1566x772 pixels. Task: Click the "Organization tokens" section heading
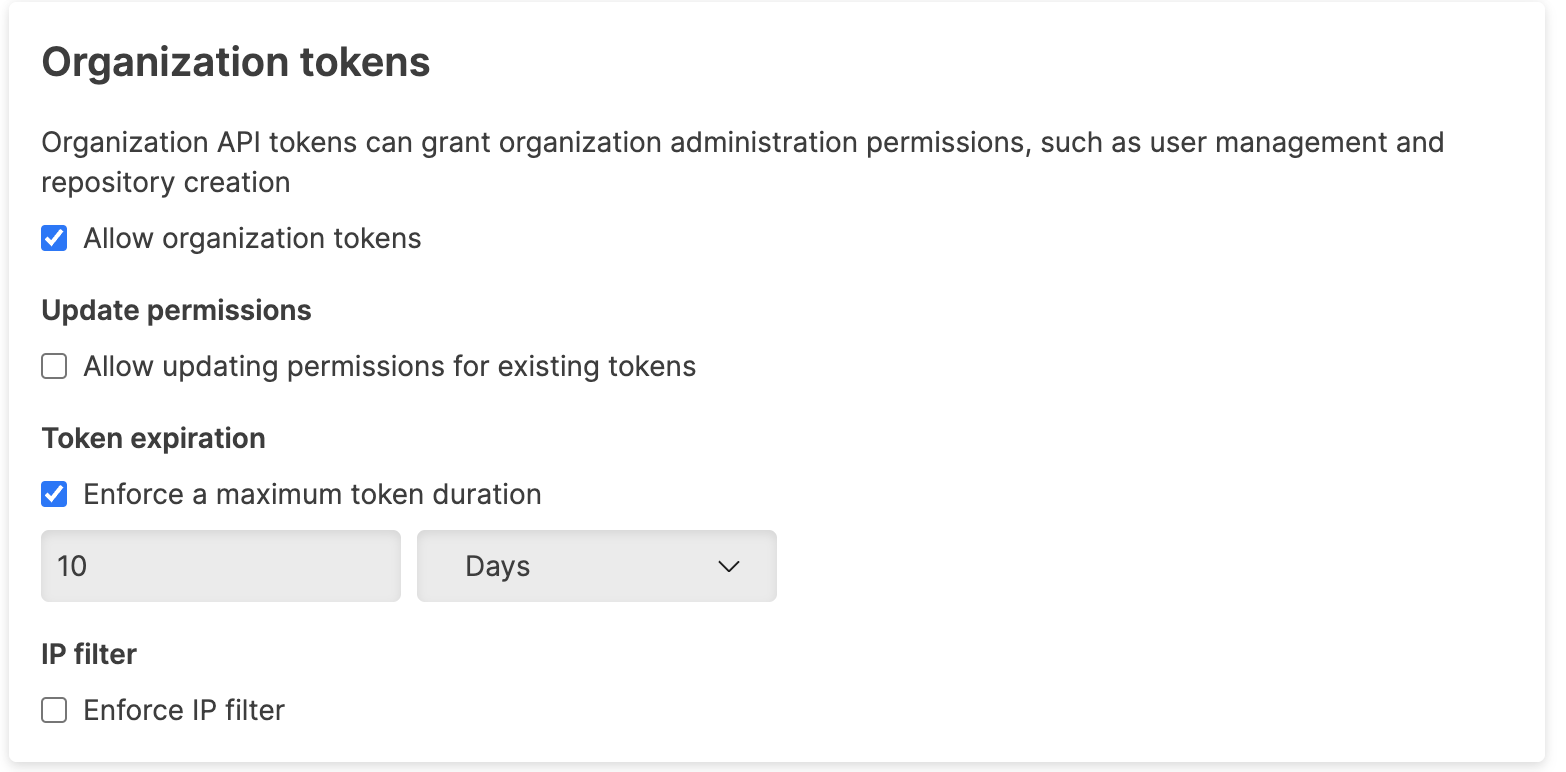click(236, 63)
